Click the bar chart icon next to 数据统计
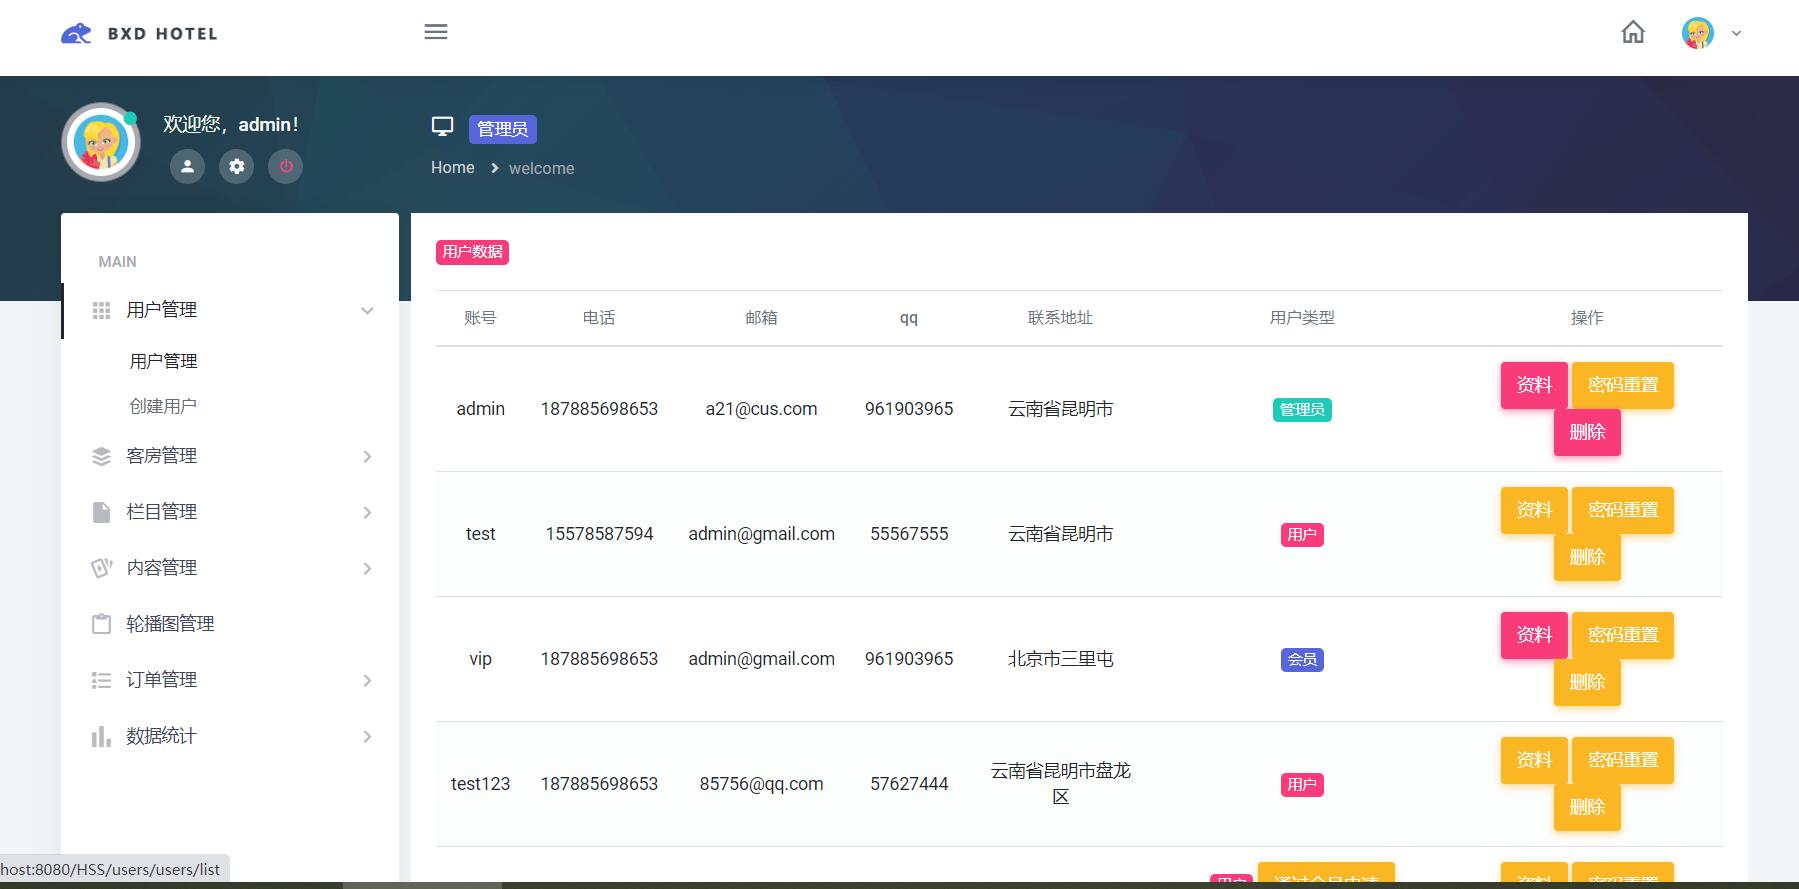Screen dimensions: 1799x889 point(101,737)
